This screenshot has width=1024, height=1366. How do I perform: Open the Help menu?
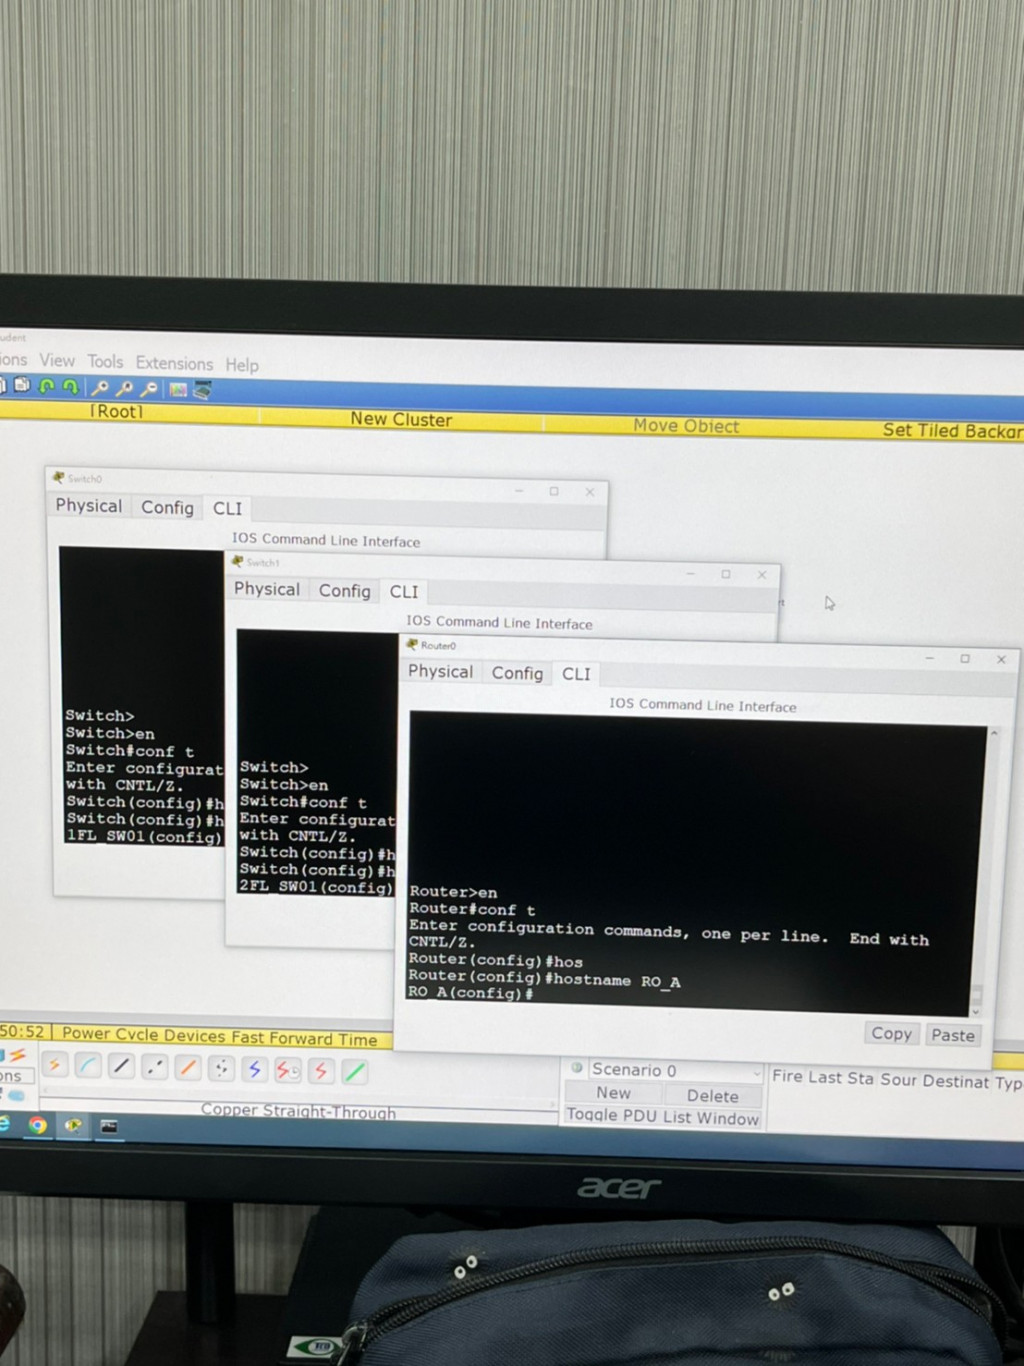242,365
